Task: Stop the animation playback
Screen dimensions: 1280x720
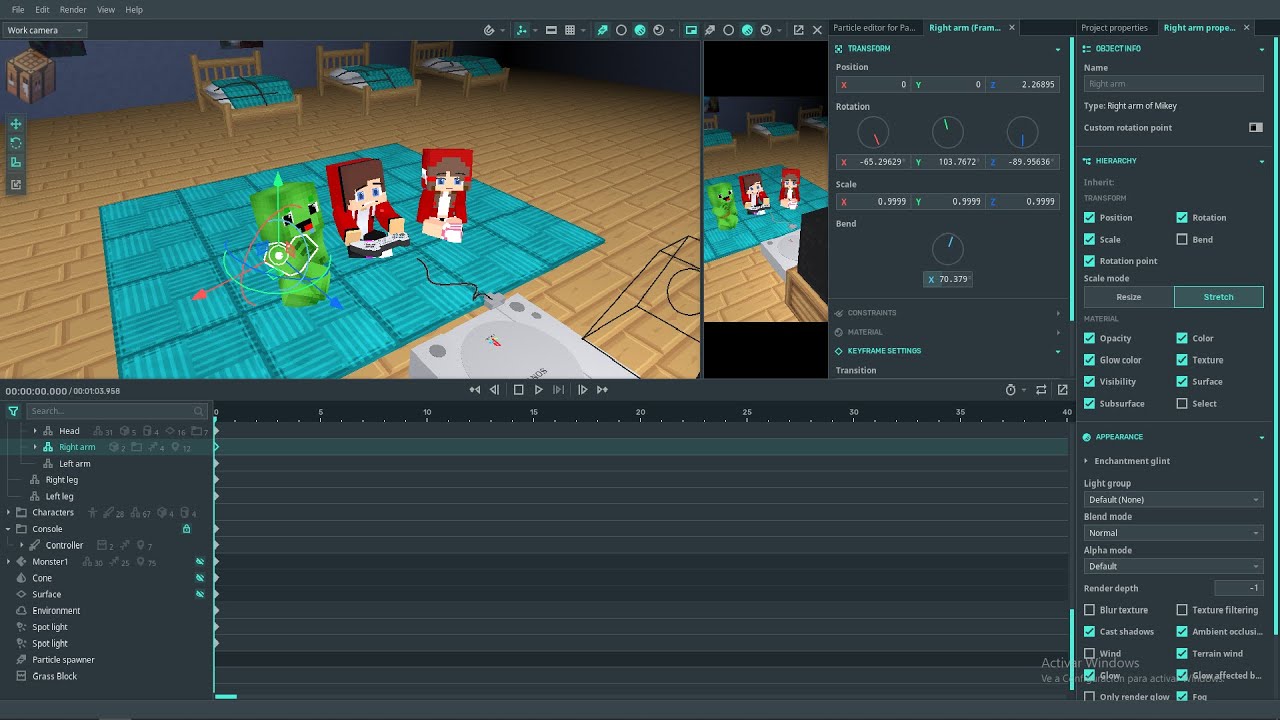Action: point(518,390)
